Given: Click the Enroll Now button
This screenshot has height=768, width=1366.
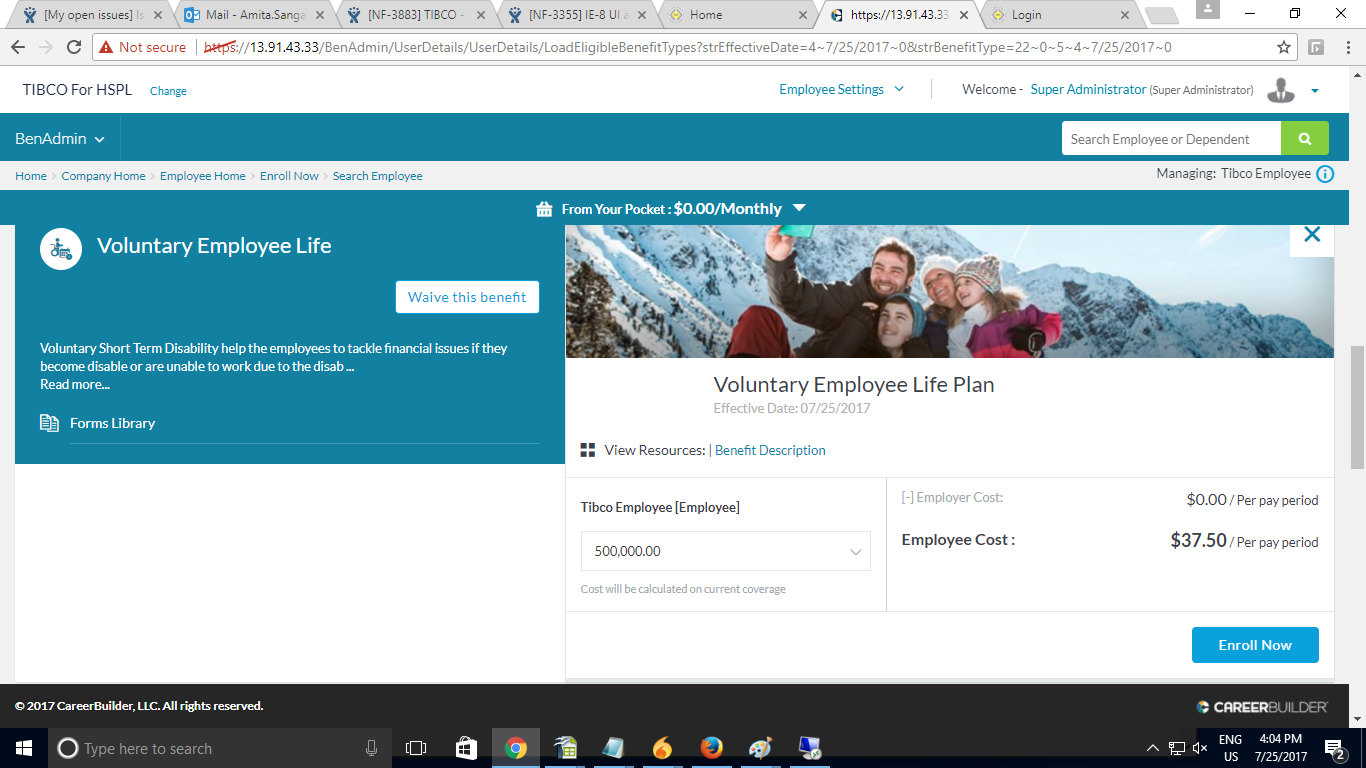Looking at the screenshot, I should [1255, 645].
